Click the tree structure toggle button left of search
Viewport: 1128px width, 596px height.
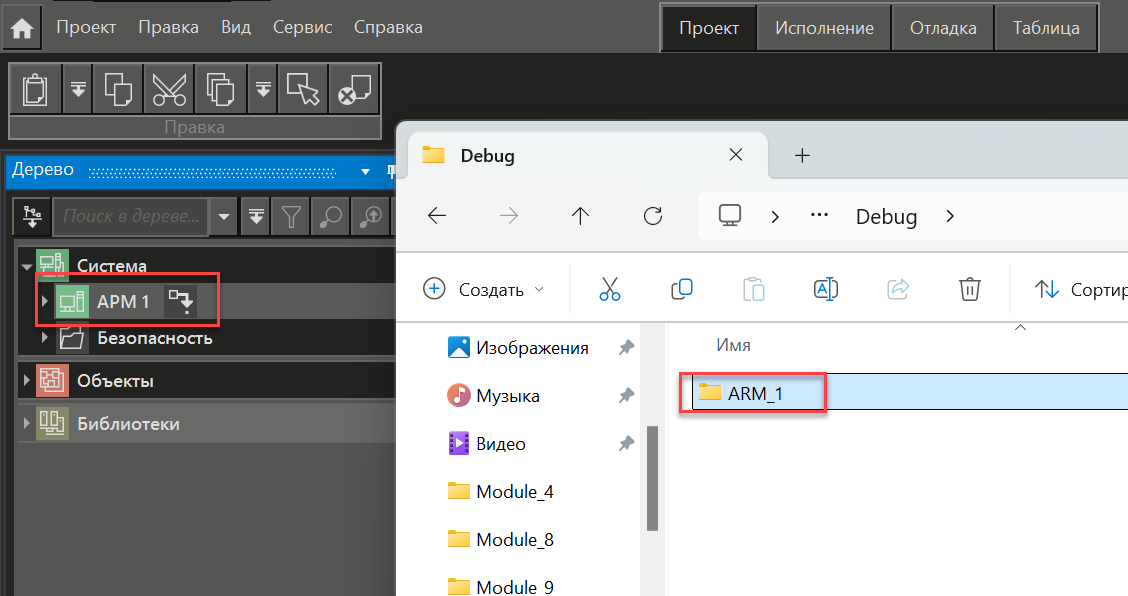(x=31, y=215)
